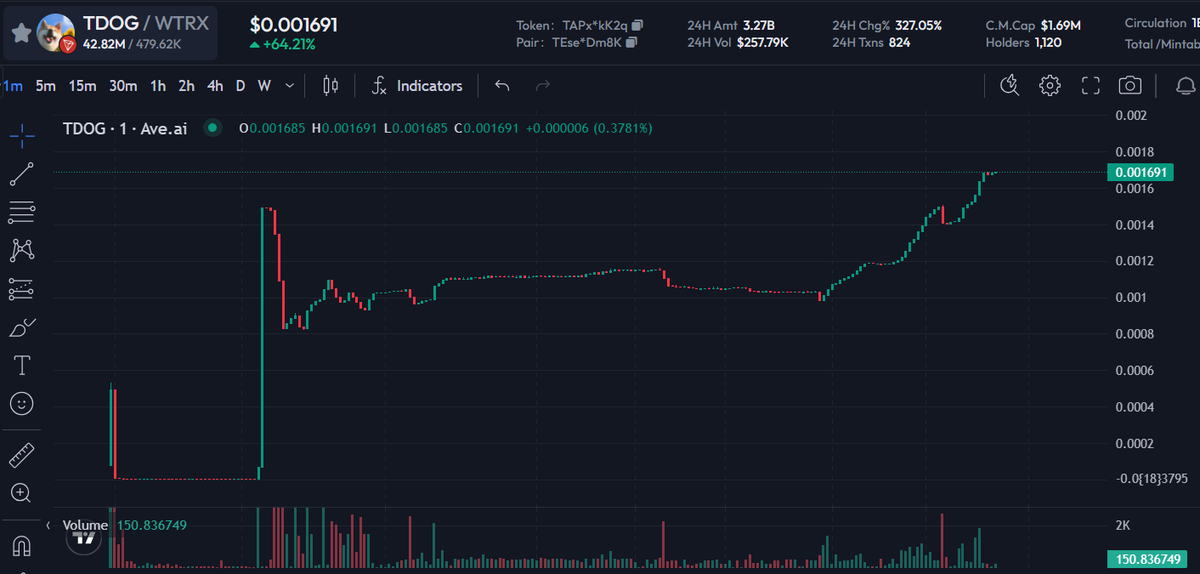Open chart settings gear
1200x574 pixels.
1049,86
